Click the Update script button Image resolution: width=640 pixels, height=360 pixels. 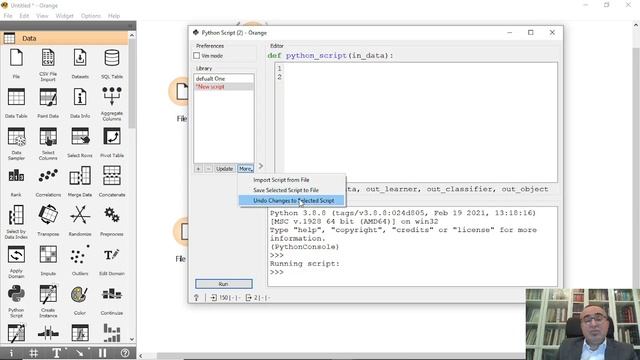[x=224, y=169]
